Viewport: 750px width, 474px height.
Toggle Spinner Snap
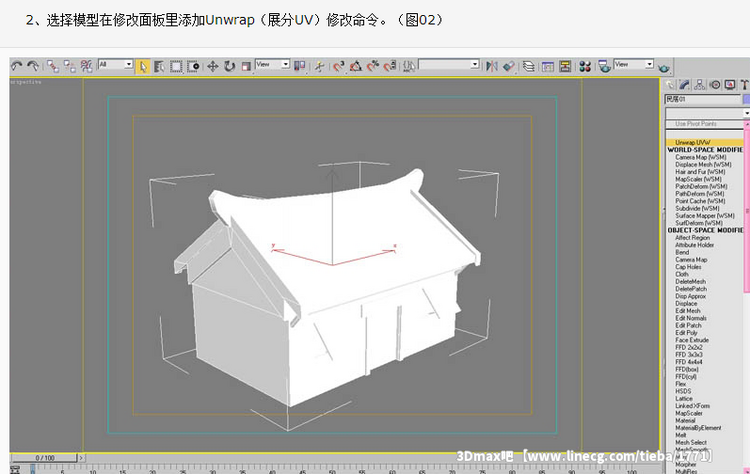(390, 66)
